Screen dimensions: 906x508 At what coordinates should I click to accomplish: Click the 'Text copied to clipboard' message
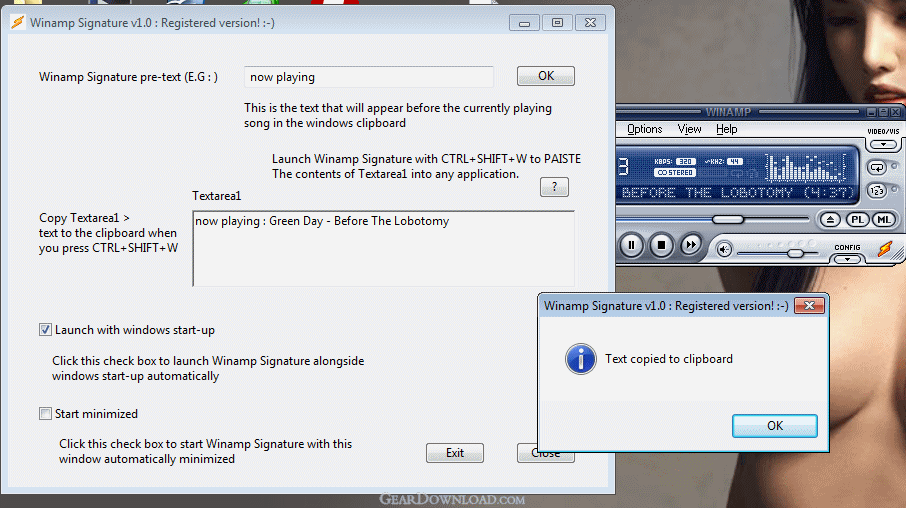pos(669,359)
